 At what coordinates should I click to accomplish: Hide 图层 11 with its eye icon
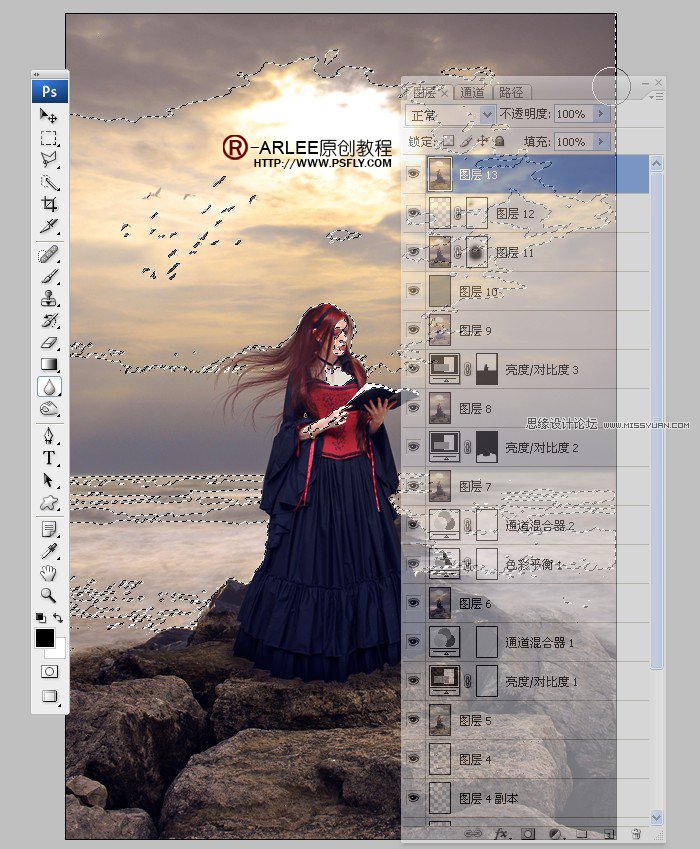(414, 252)
